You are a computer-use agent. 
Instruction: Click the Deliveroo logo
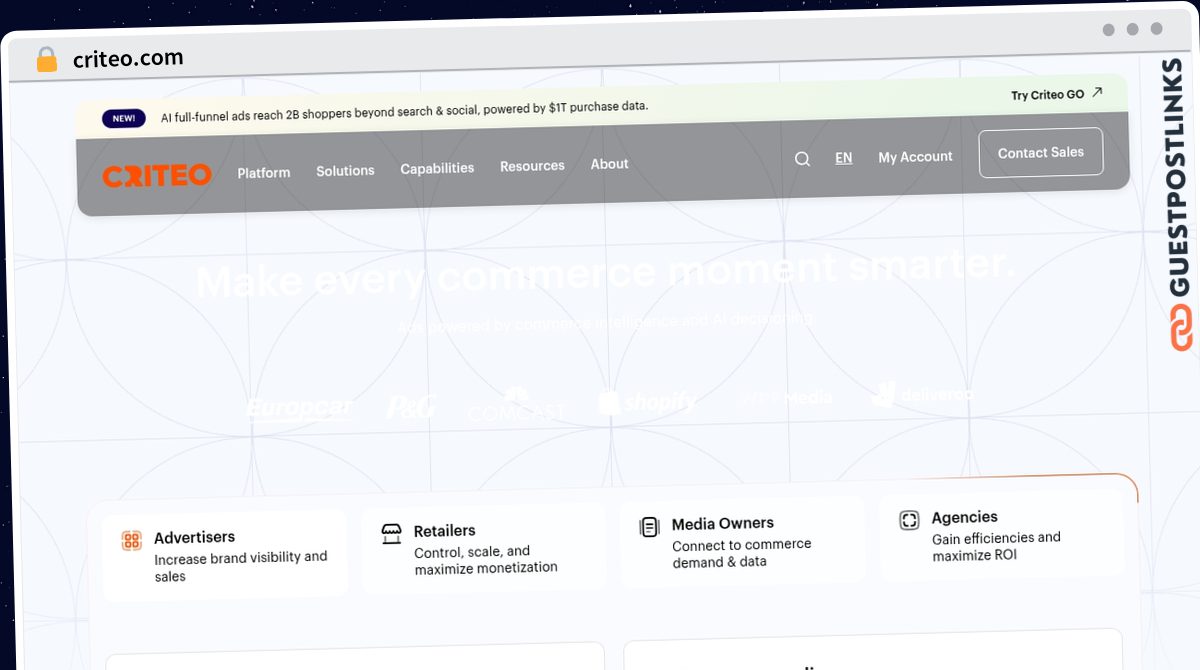920,394
